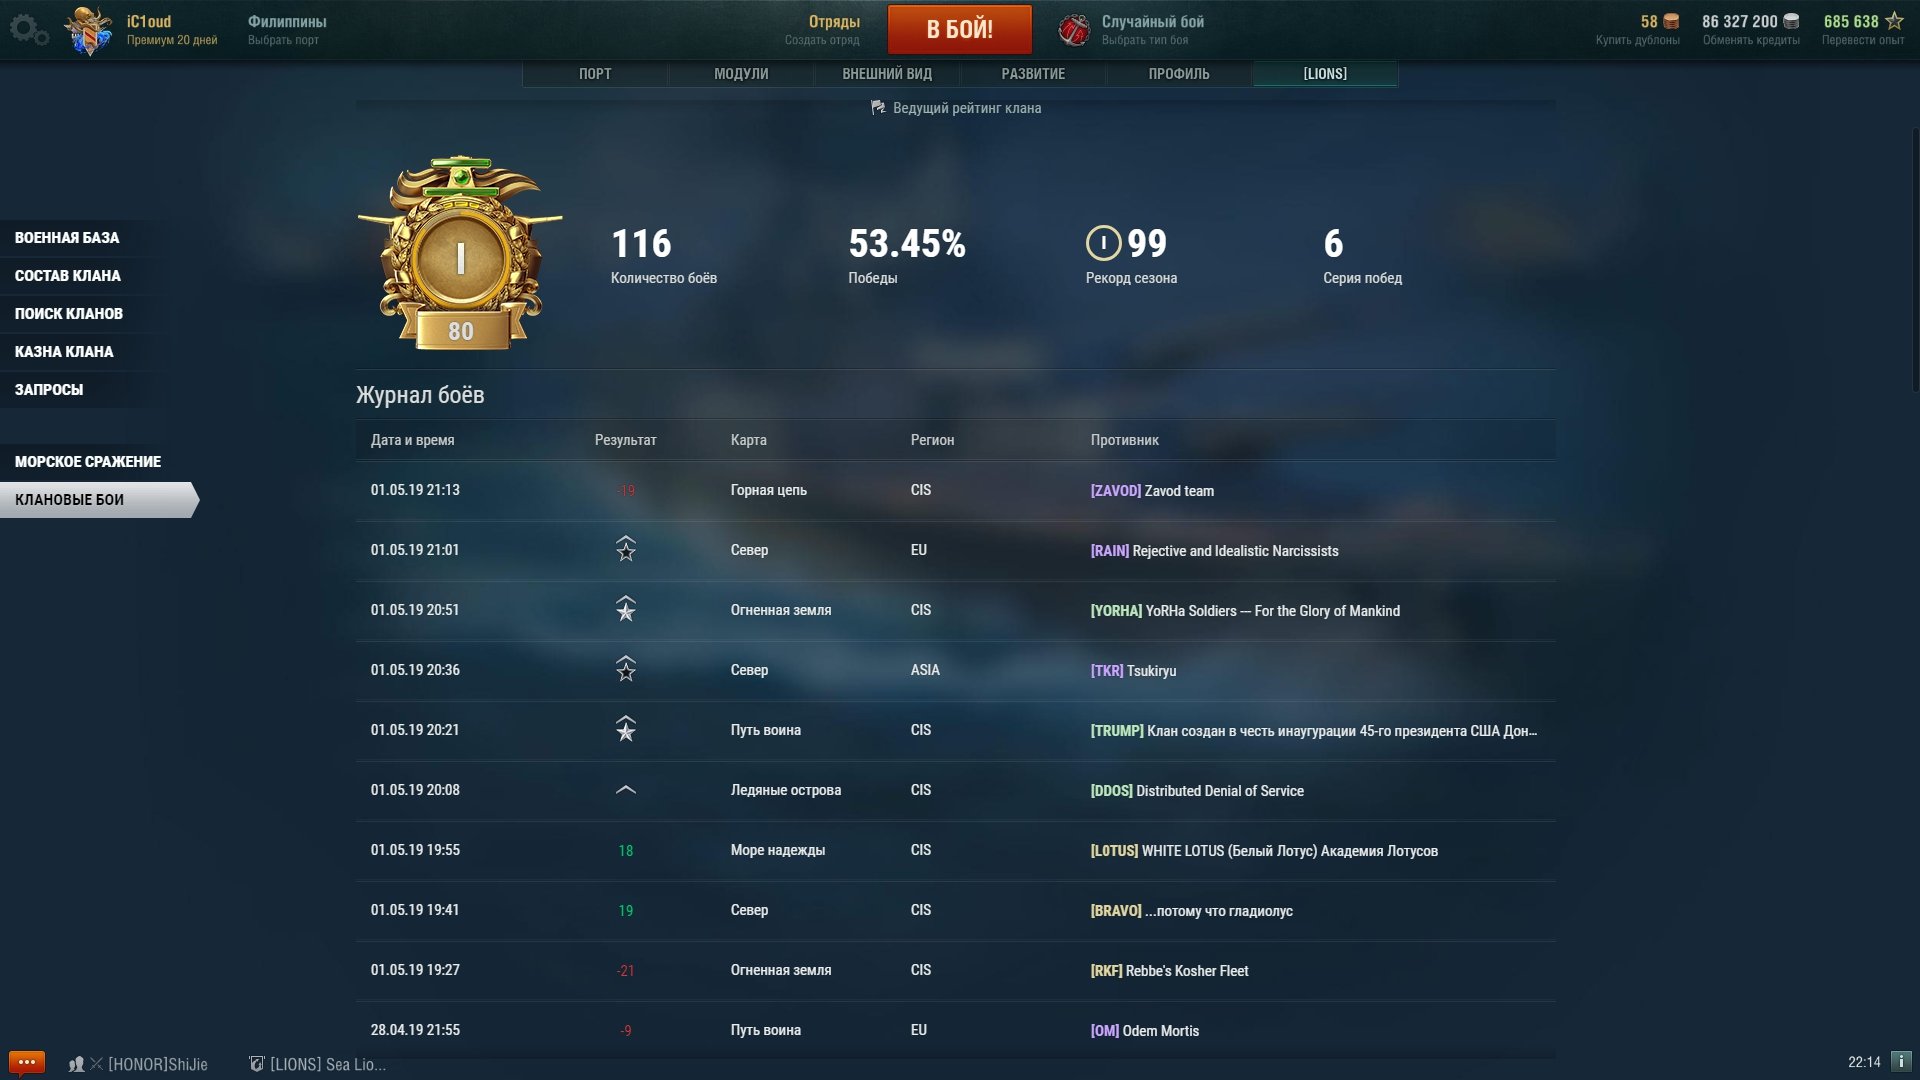The height and width of the screenshot is (1080, 1920).
Task: Click the star result icon for TKR battle
Action: click(626, 669)
